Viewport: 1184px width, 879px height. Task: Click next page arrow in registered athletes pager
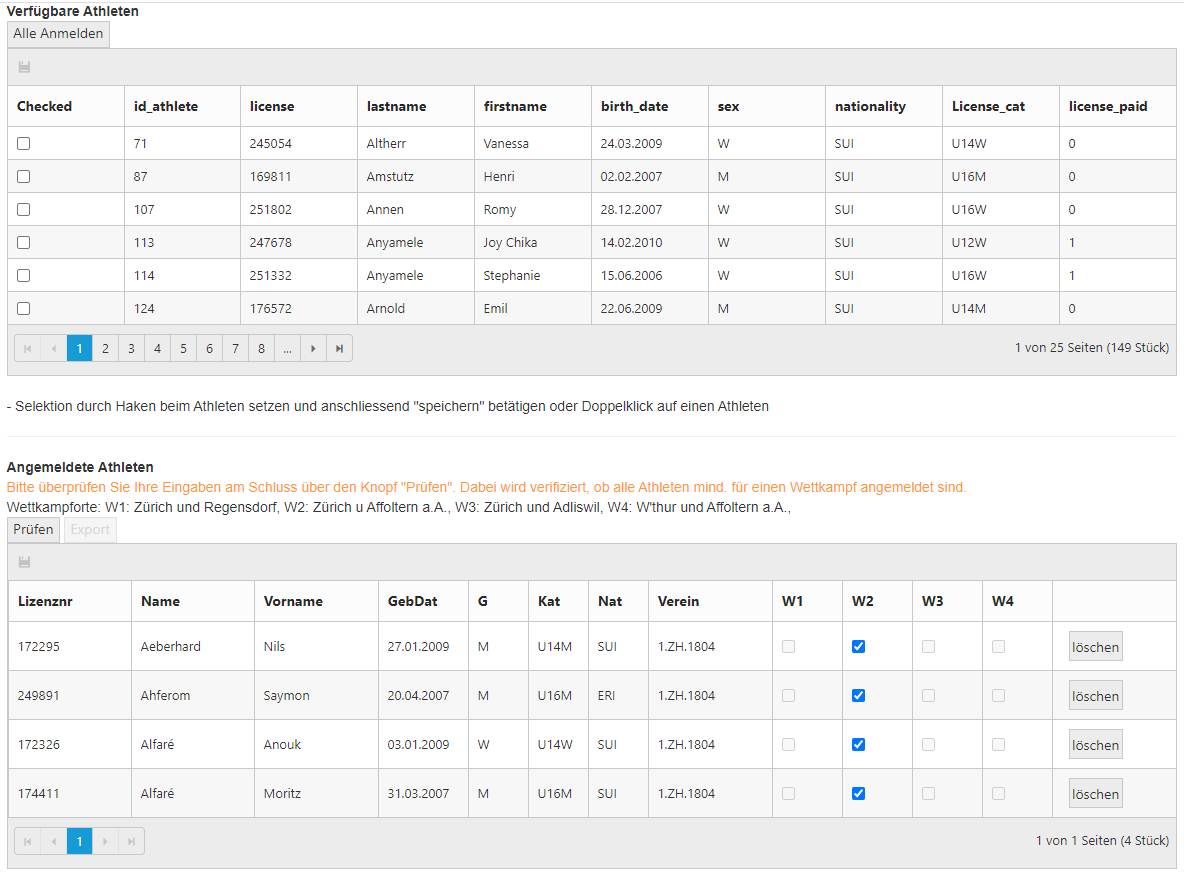pyautogui.click(x=106, y=841)
